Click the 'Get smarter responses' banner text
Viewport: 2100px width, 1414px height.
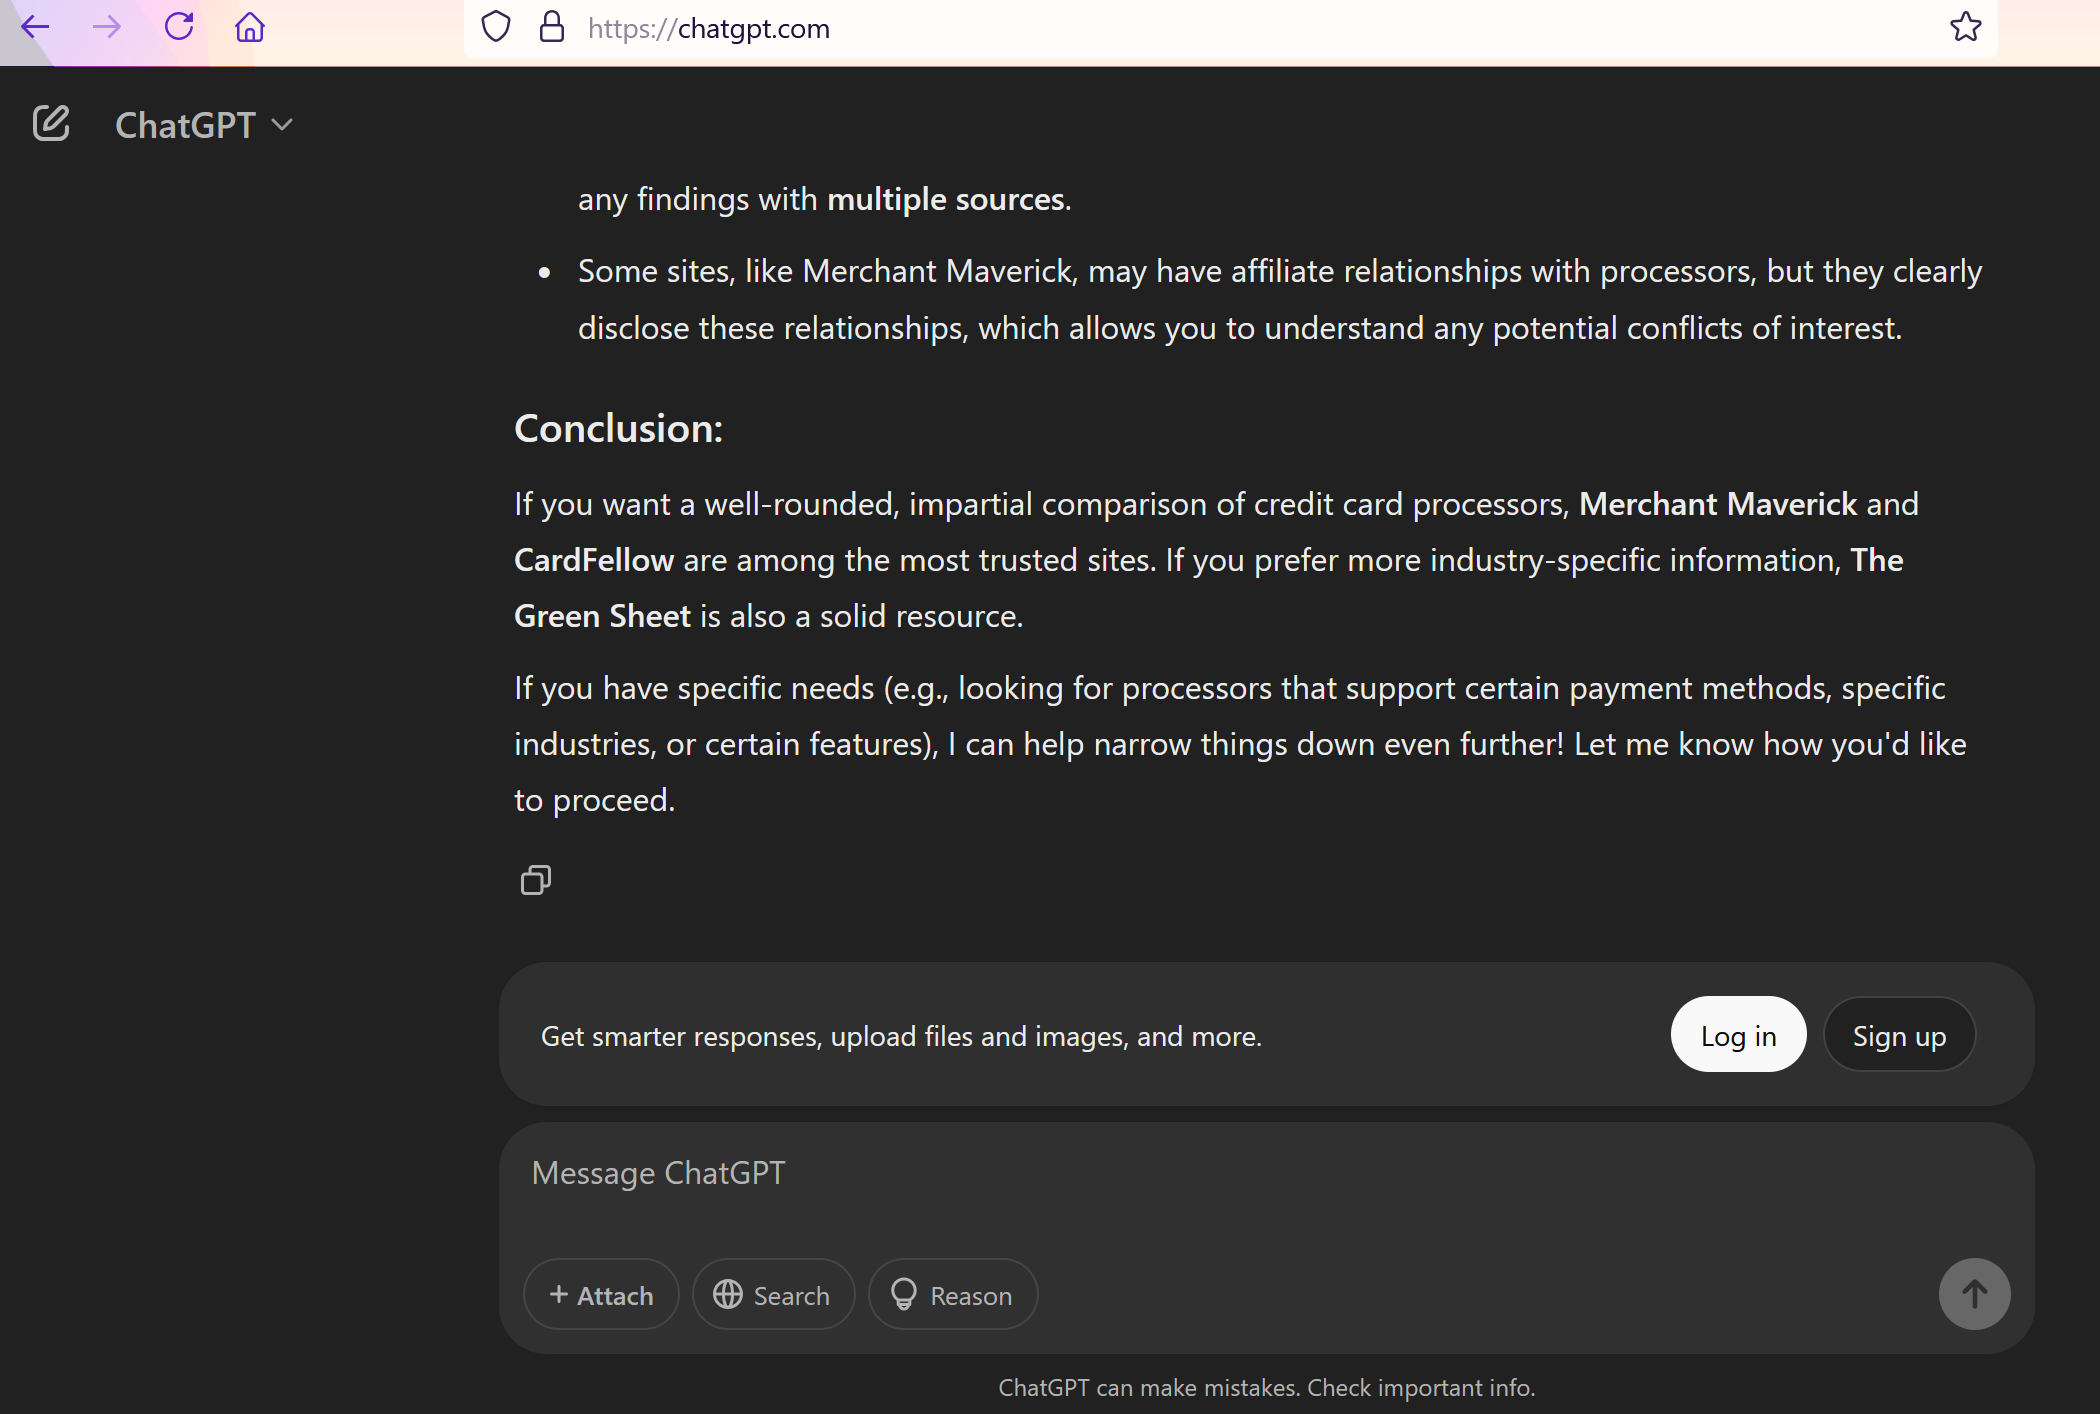coord(901,1037)
